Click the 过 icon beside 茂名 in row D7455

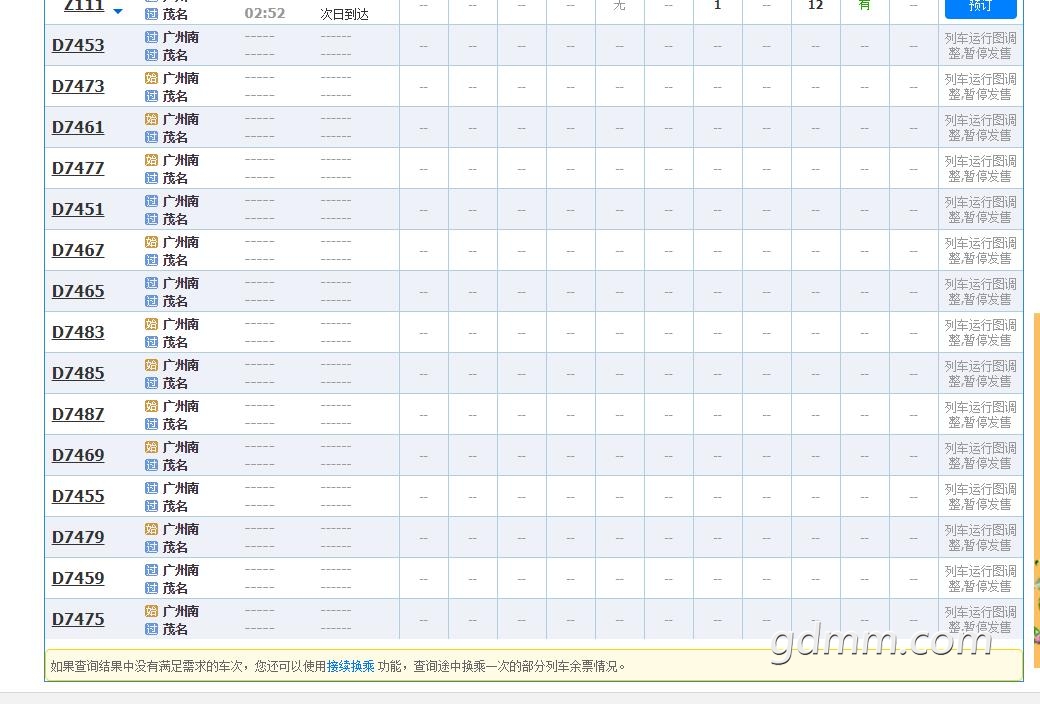pos(151,506)
